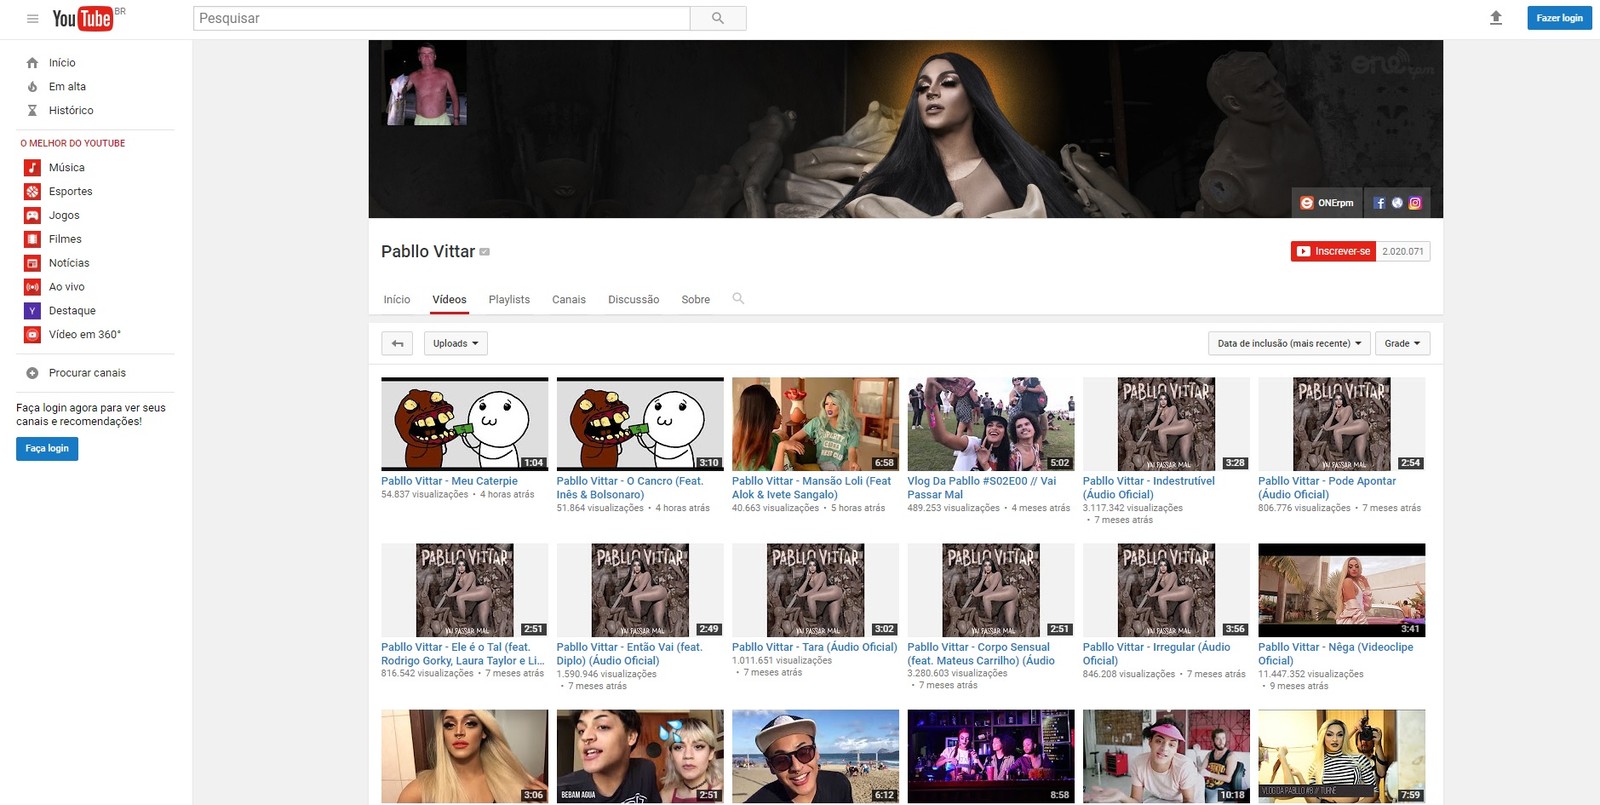1600x805 pixels.
Task: Open the Instagram link icon on banner
Action: point(1415,203)
